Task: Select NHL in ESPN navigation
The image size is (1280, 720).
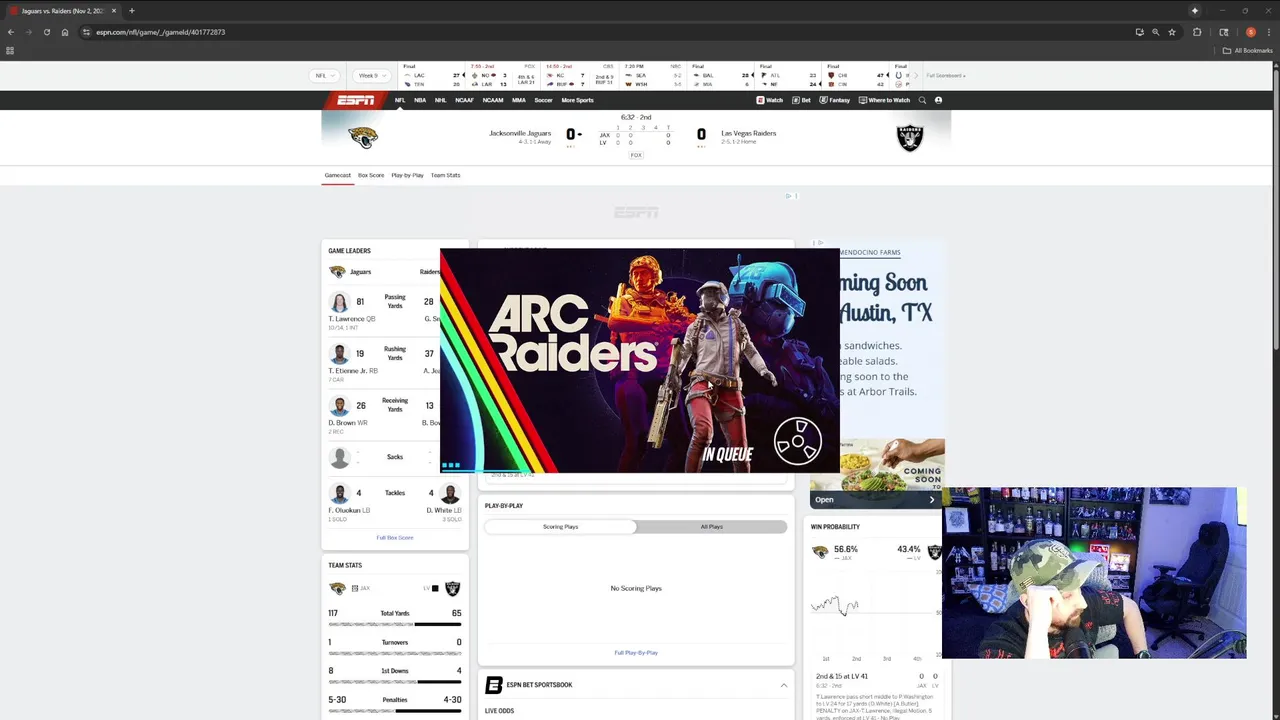Action: pos(440,100)
